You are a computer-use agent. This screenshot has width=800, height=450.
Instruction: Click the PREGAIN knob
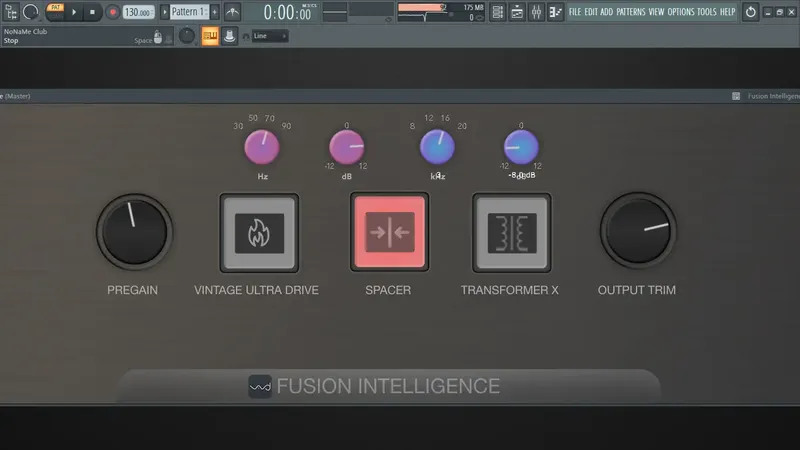click(x=135, y=232)
